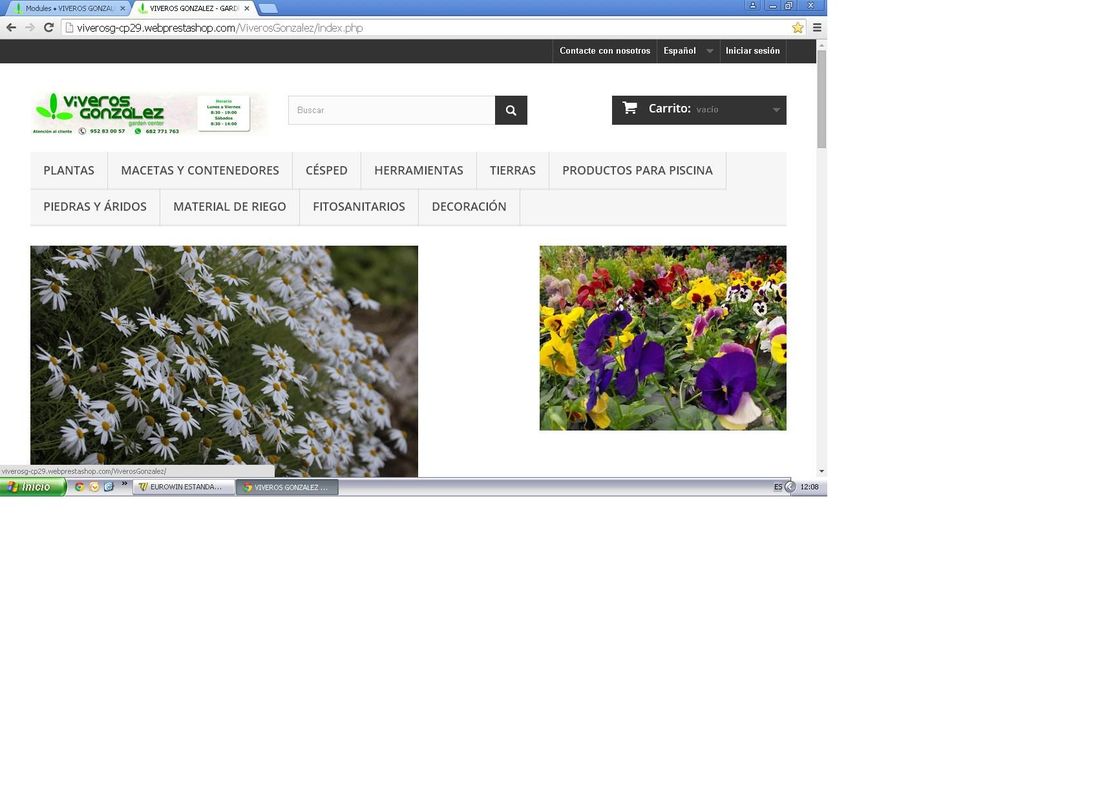Open the Chrome hamburger menu

817,28
